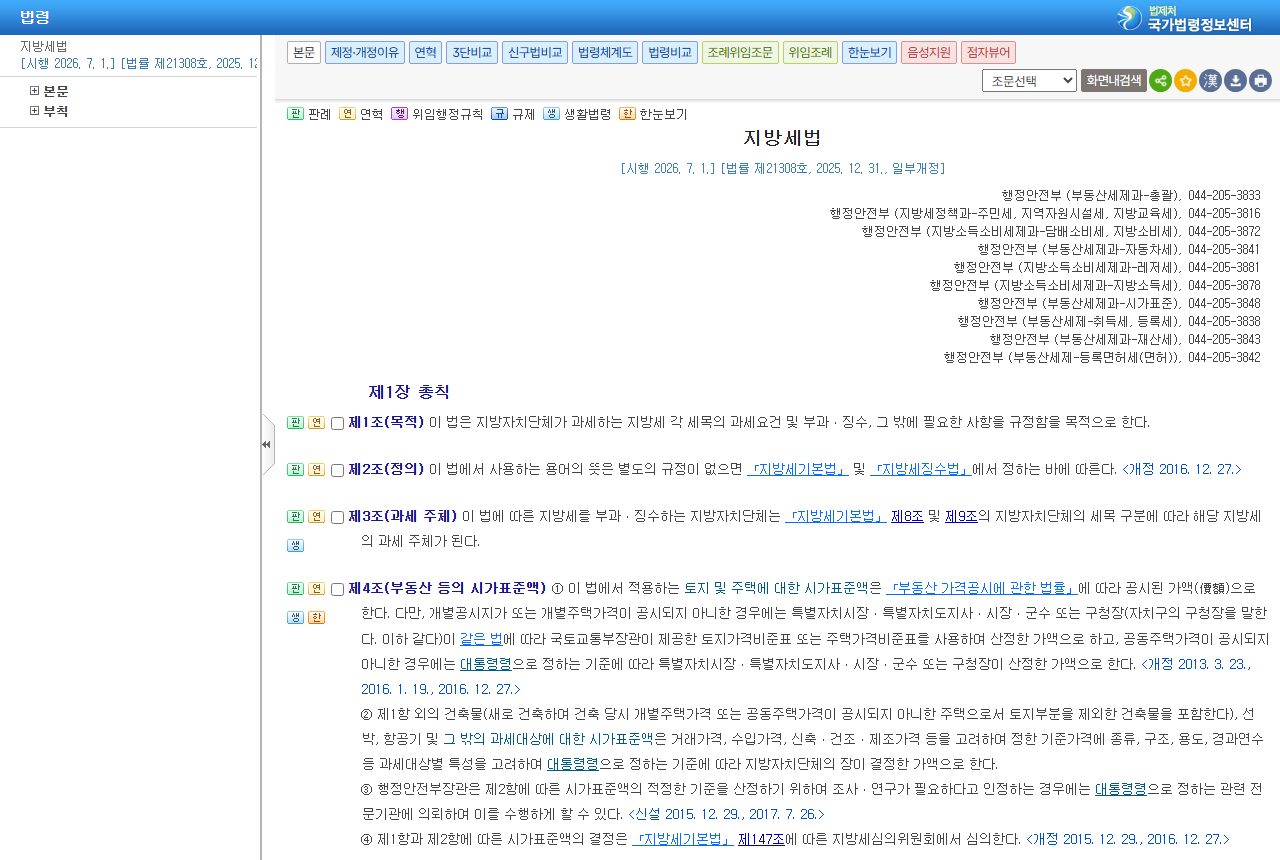Screen dimensions: 1280x860
Task: Open the 조문선택 dropdown
Action: pyautogui.click(x=1029, y=81)
